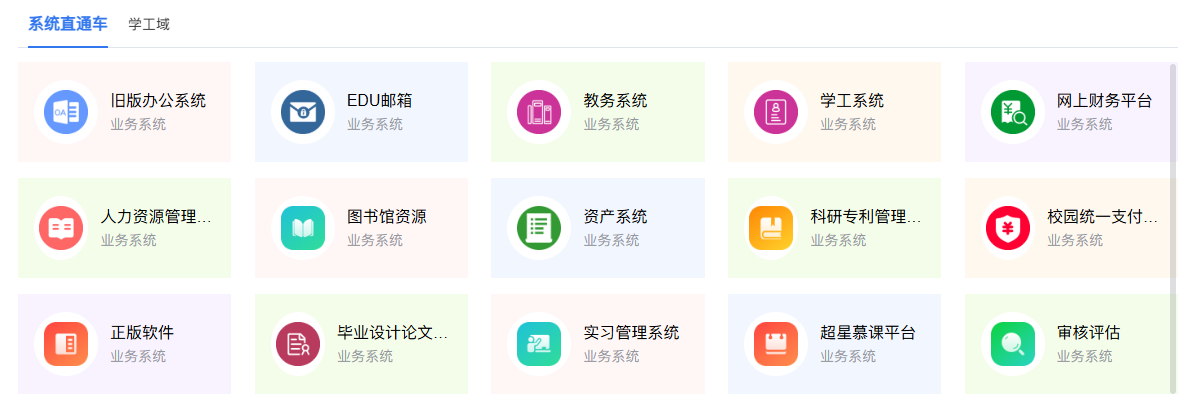
Task: Open the 学工系统 profile icon
Action: [775, 112]
